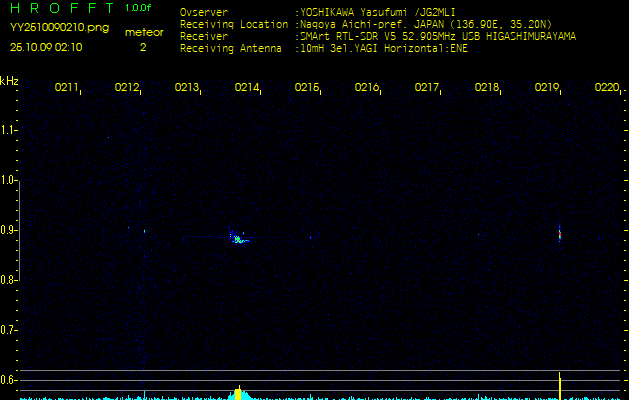Click the 1.1 kHz axis label

7,130
